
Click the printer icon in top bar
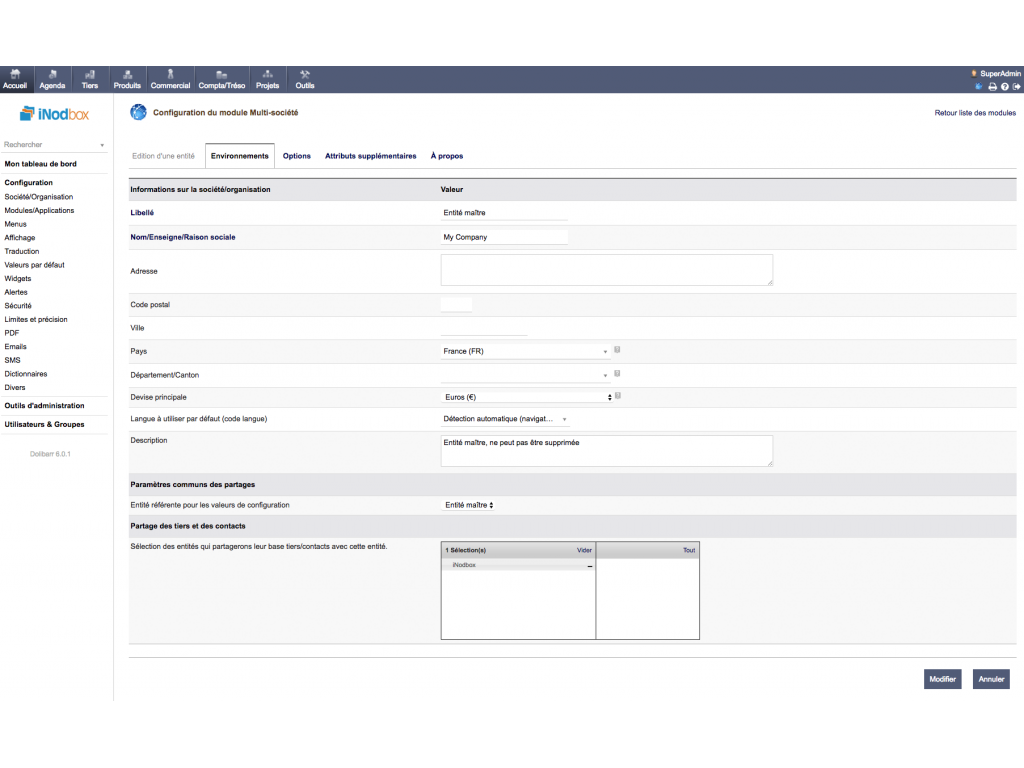(992, 86)
